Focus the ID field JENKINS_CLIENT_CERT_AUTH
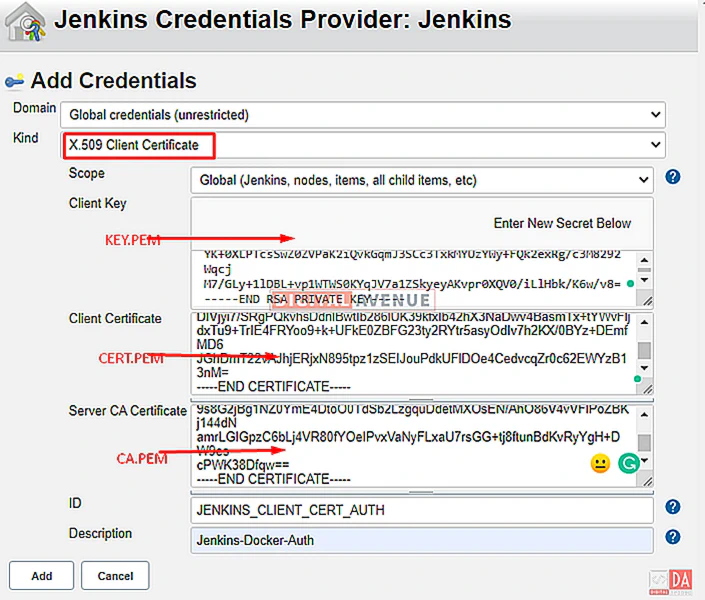The image size is (705, 600). pyautogui.click(x=422, y=510)
